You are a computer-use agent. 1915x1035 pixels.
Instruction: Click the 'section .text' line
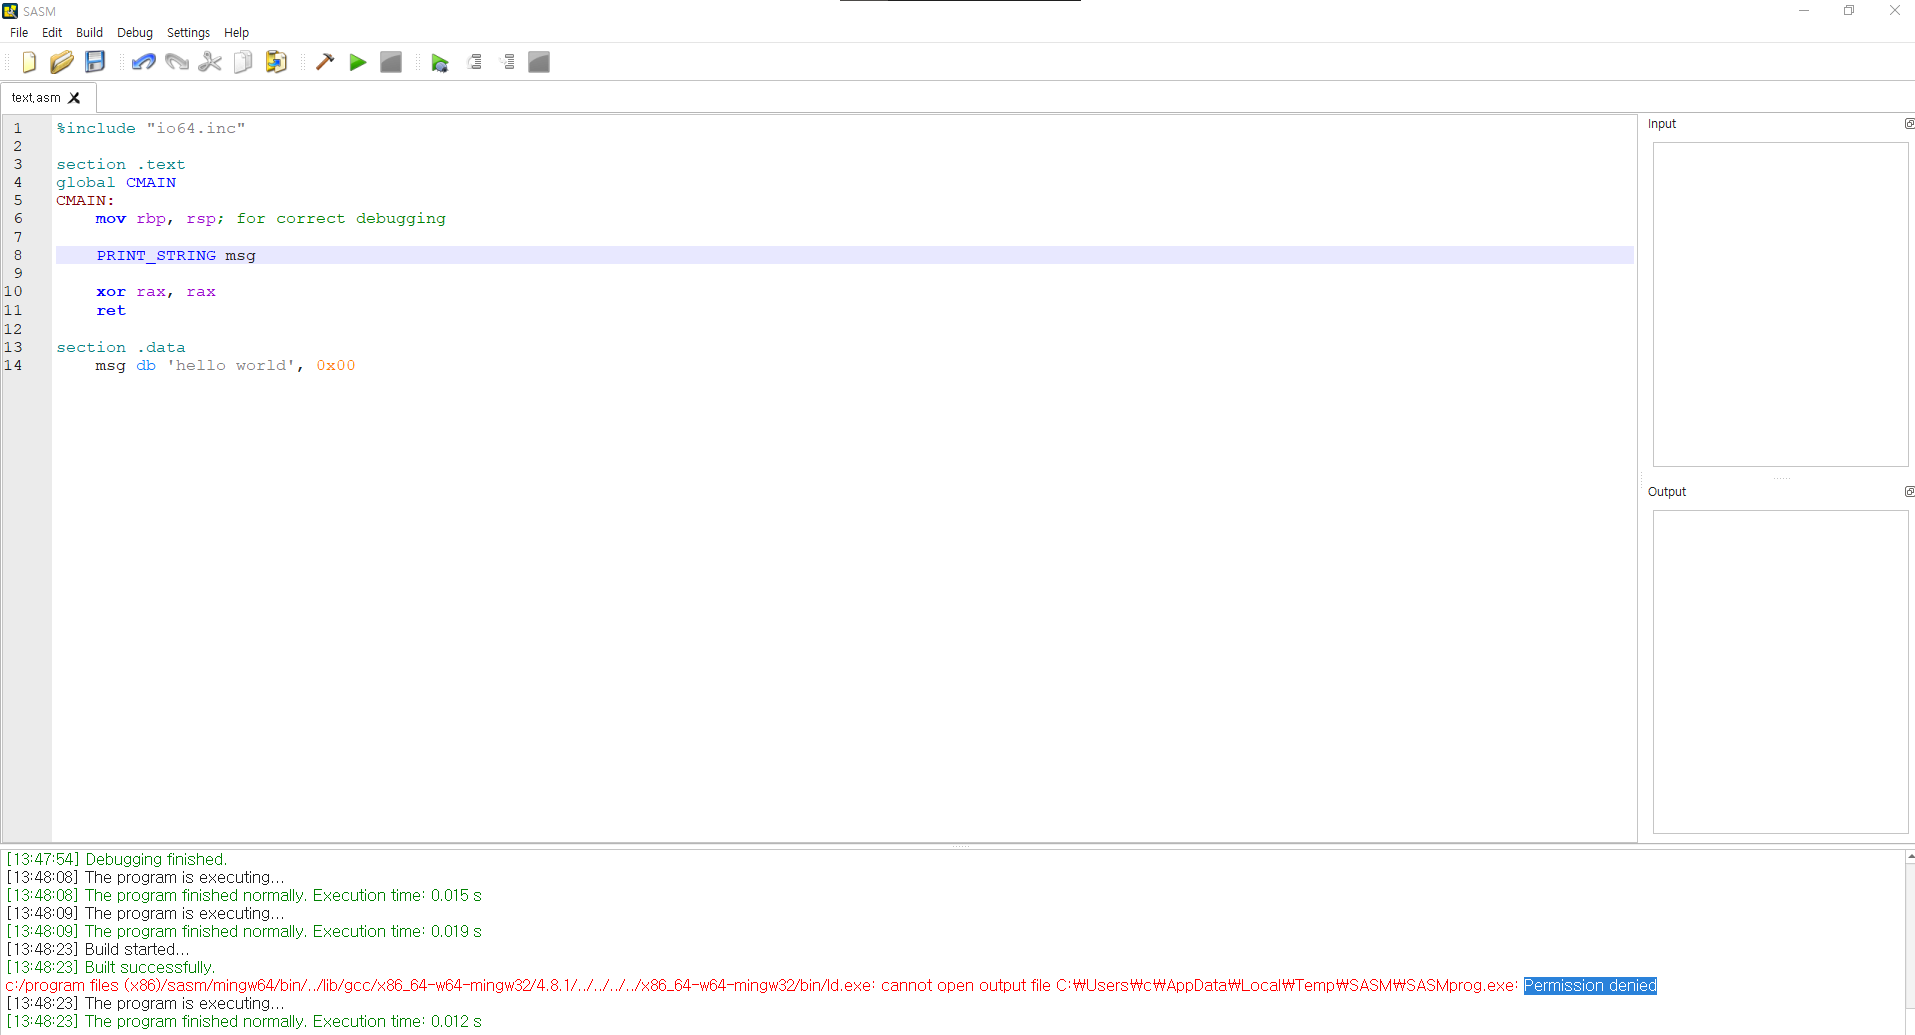pos(121,165)
